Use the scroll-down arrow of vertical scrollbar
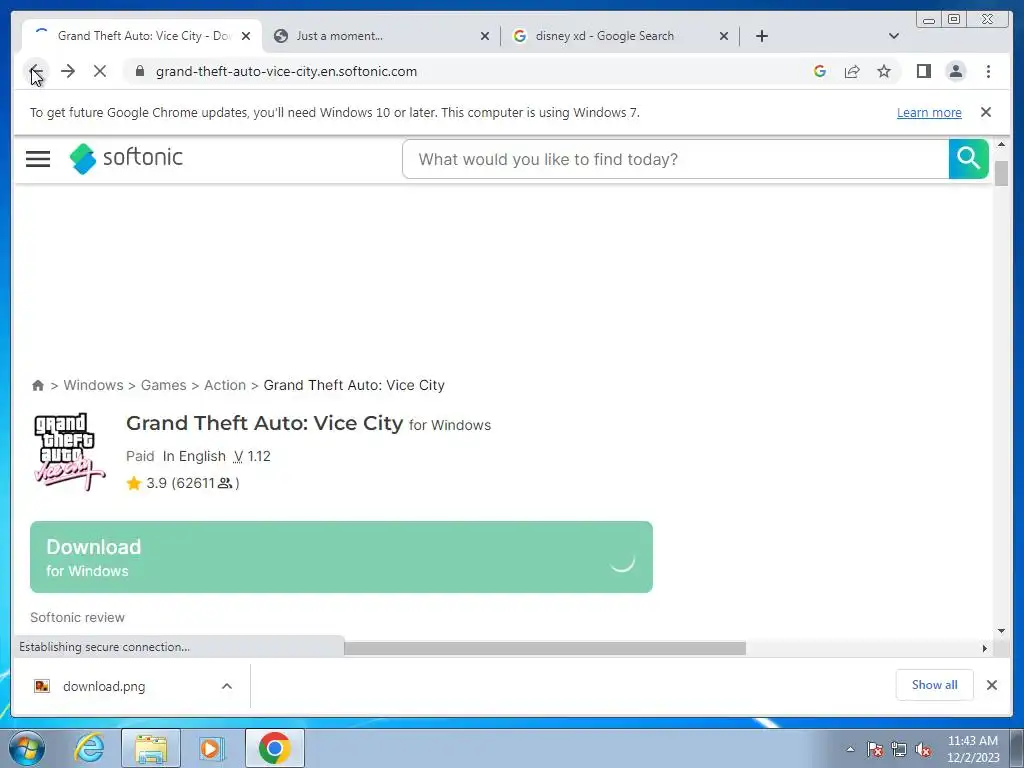1024x768 pixels. (x=1002, y=631)
